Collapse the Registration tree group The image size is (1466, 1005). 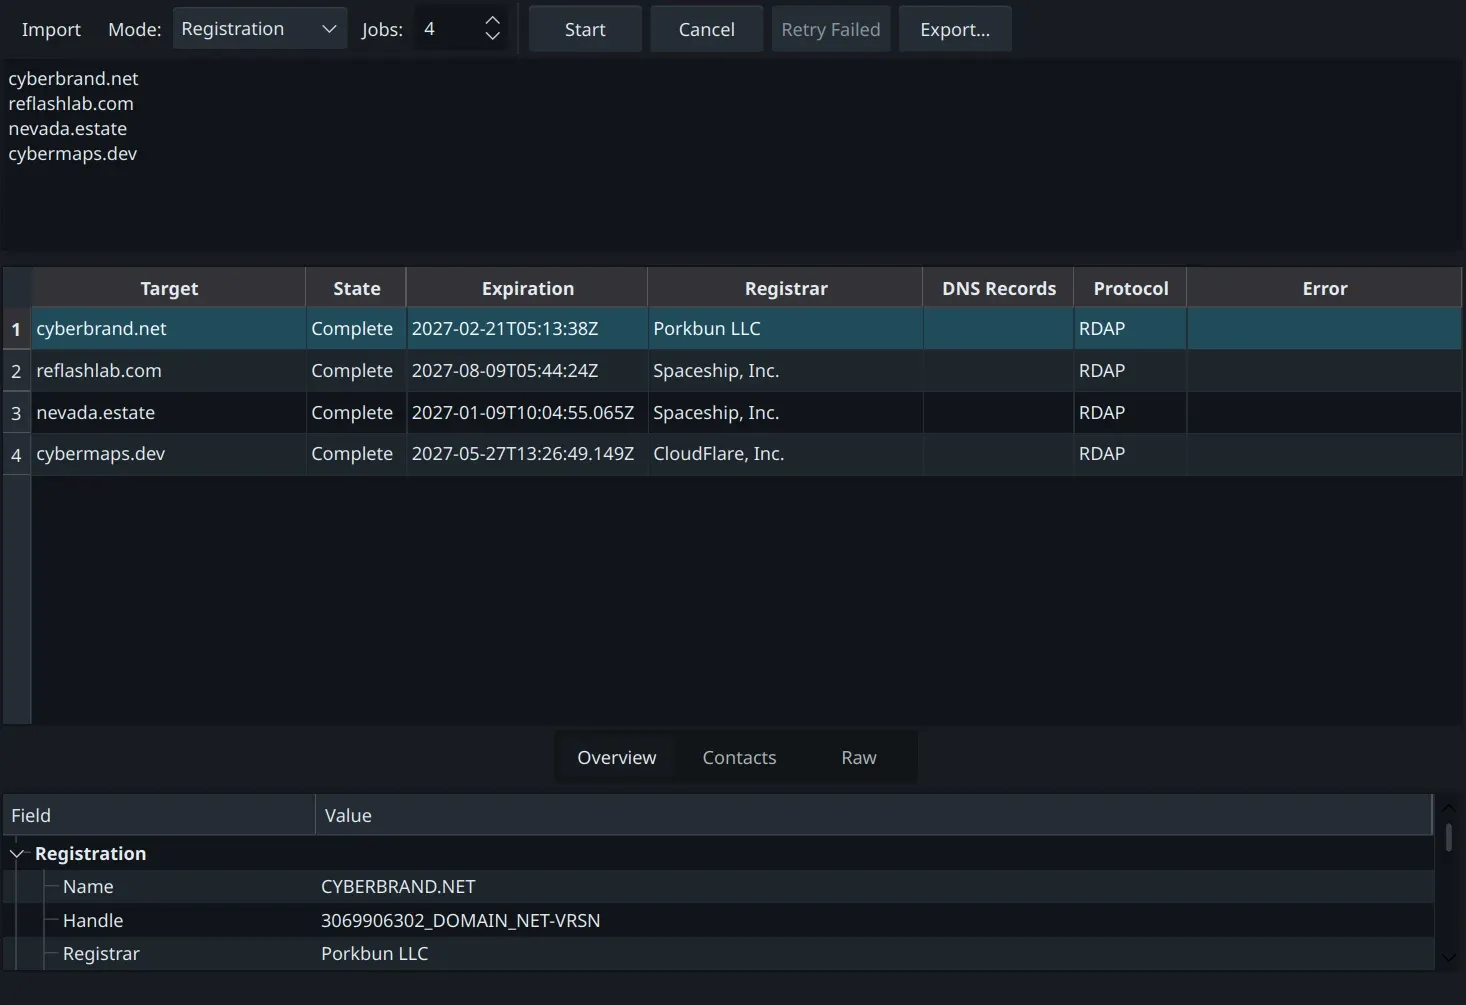17,853
